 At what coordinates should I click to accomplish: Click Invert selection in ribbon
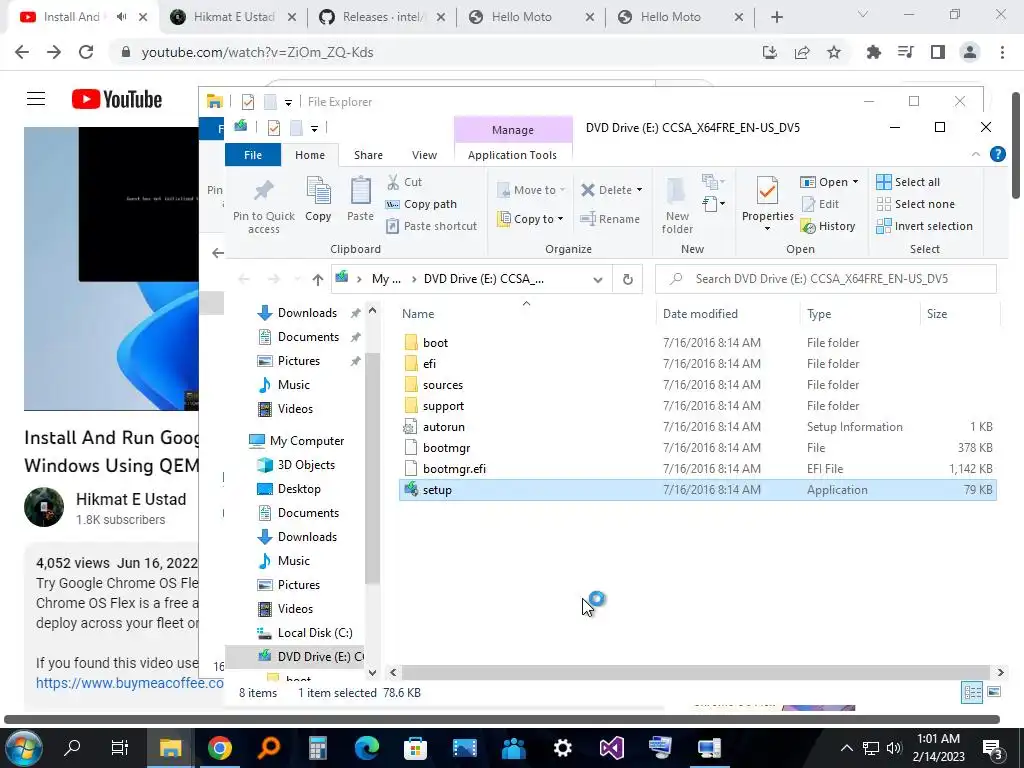click(924, 226)
